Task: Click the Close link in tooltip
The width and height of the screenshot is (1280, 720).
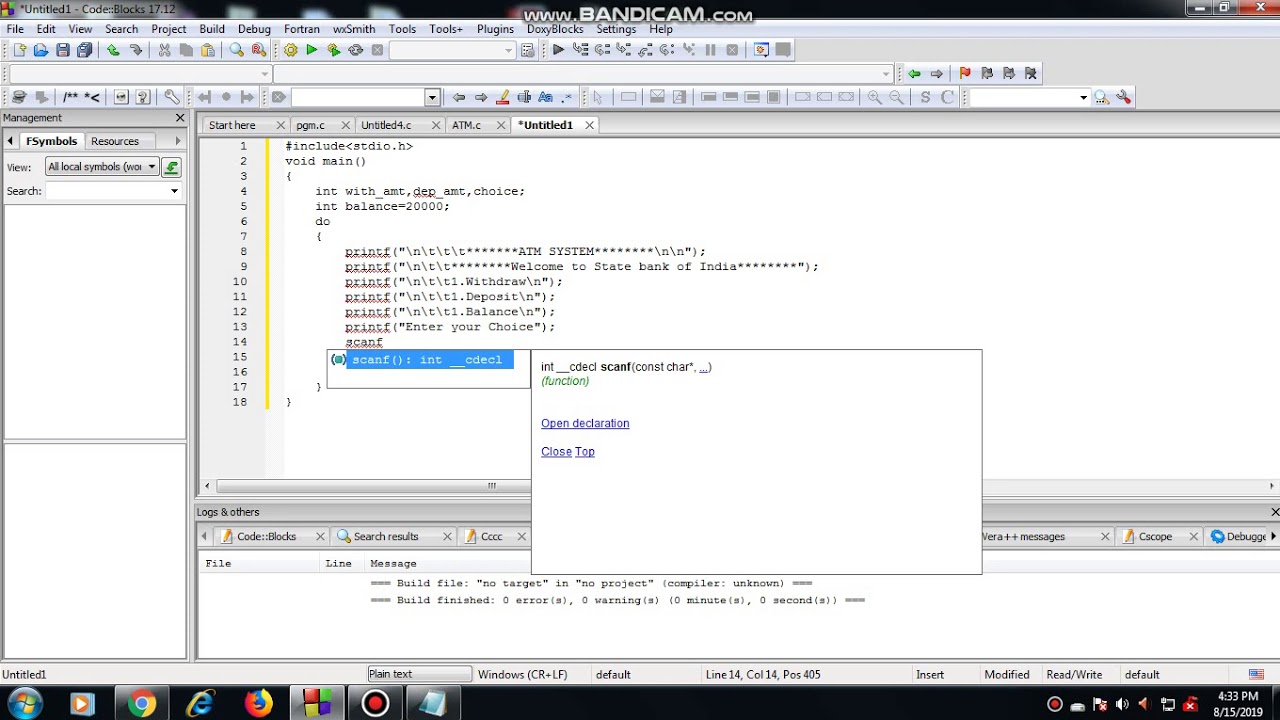Action: [556, 451]
